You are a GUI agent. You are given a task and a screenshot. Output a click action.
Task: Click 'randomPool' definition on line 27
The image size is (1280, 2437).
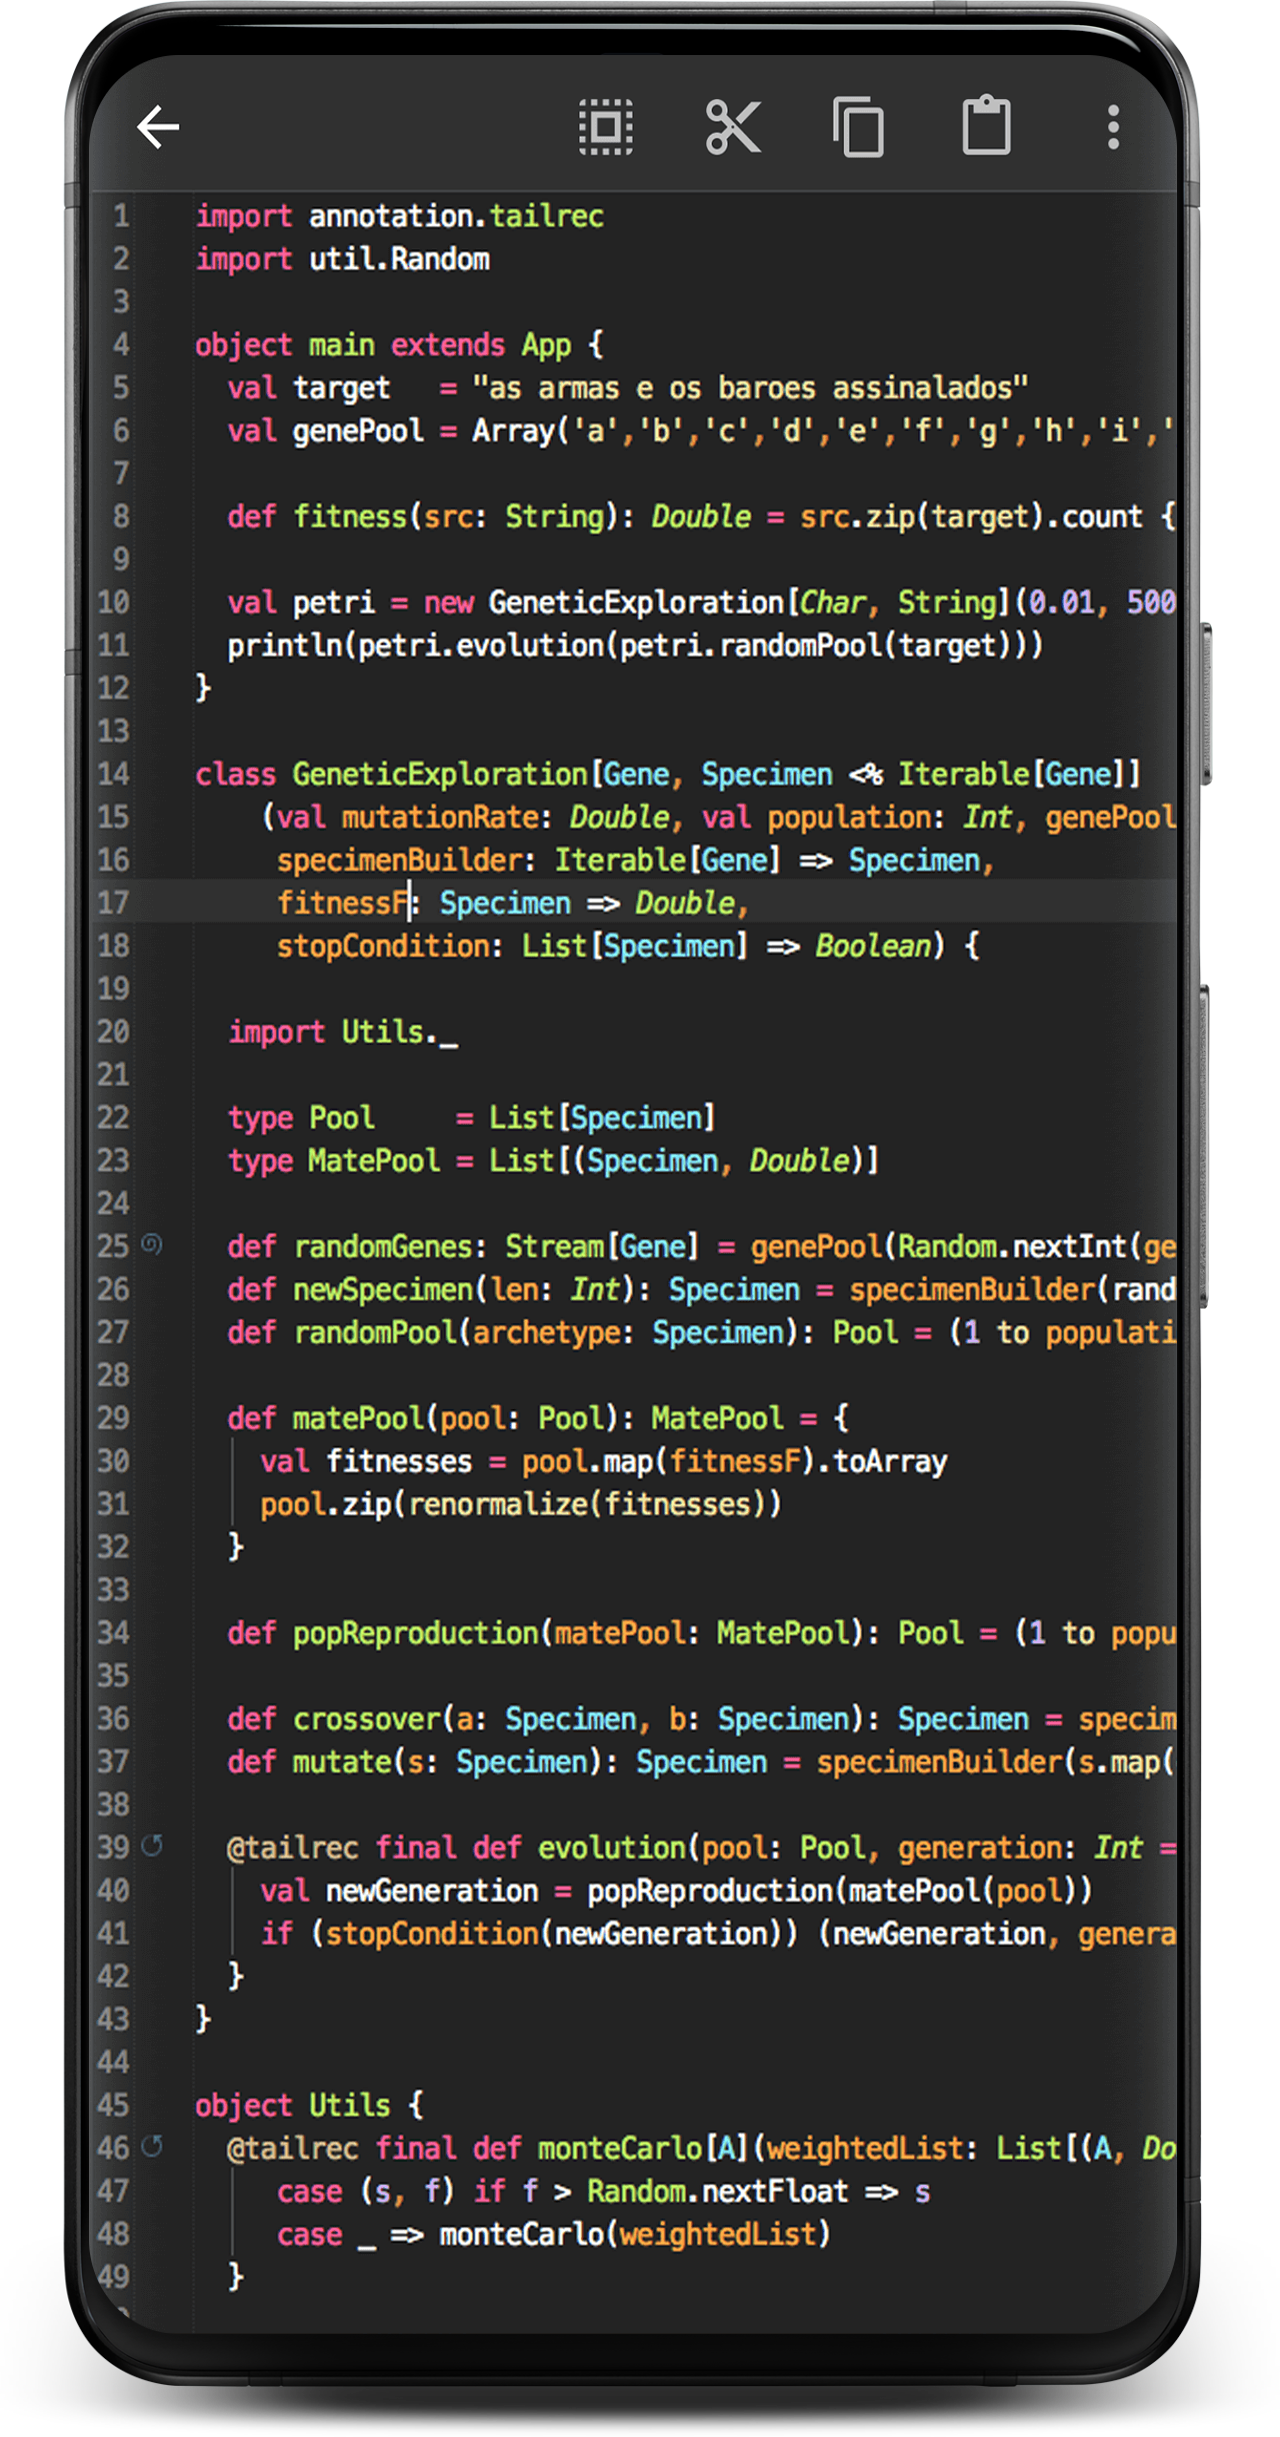374,1333
